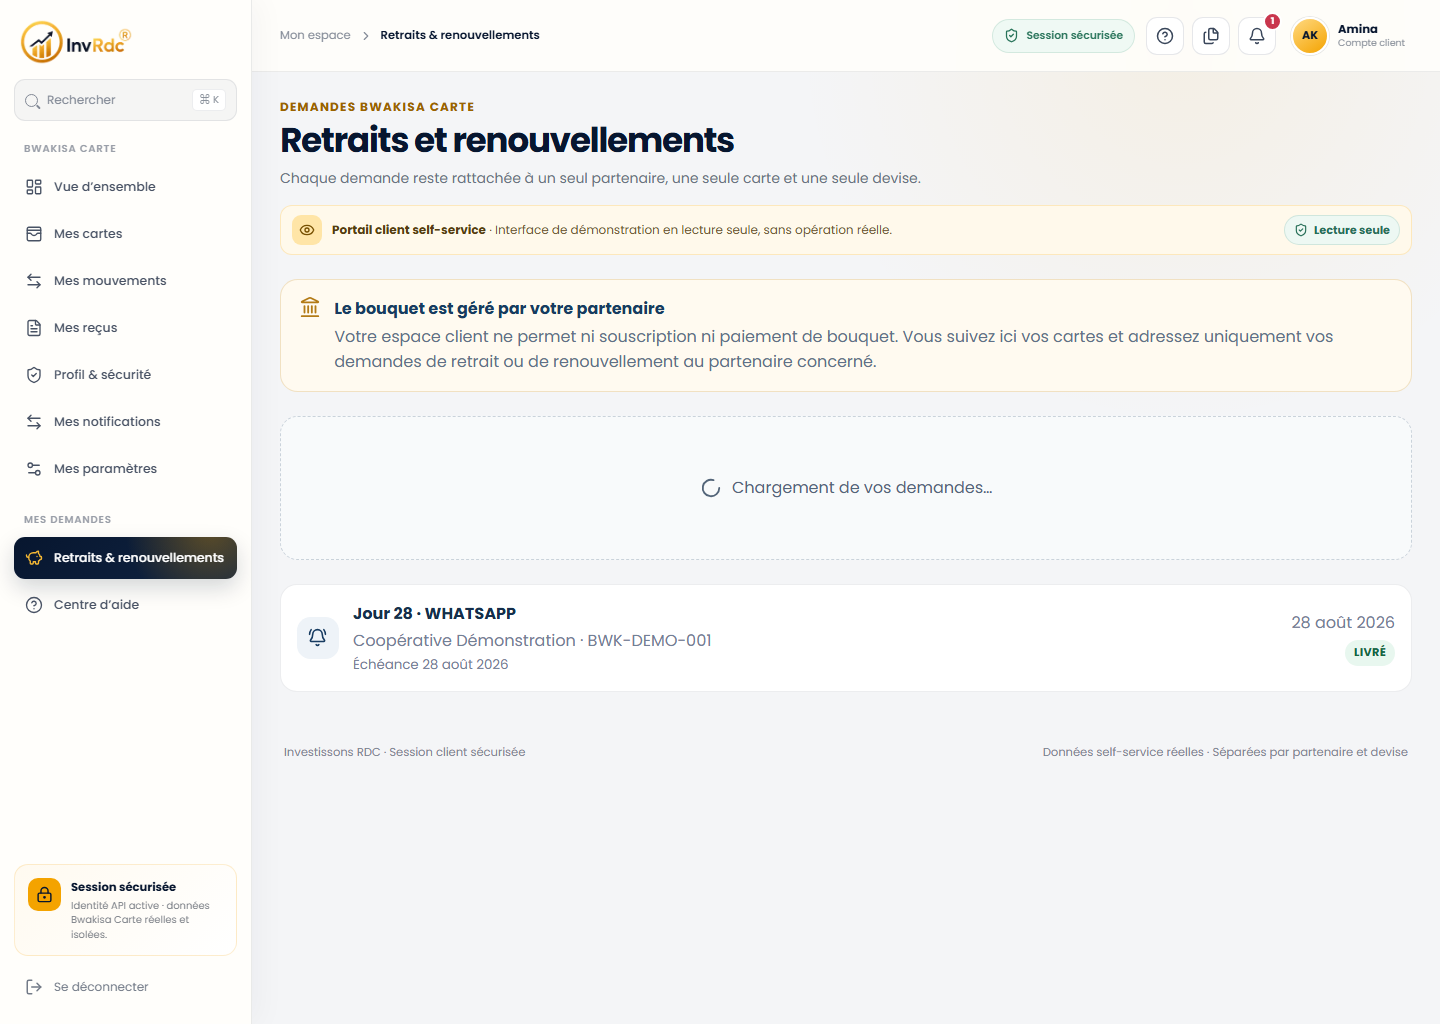Click the logout arrow icon
The height and width of the screenshot is (1024, 1440).
tap(34, 987)
